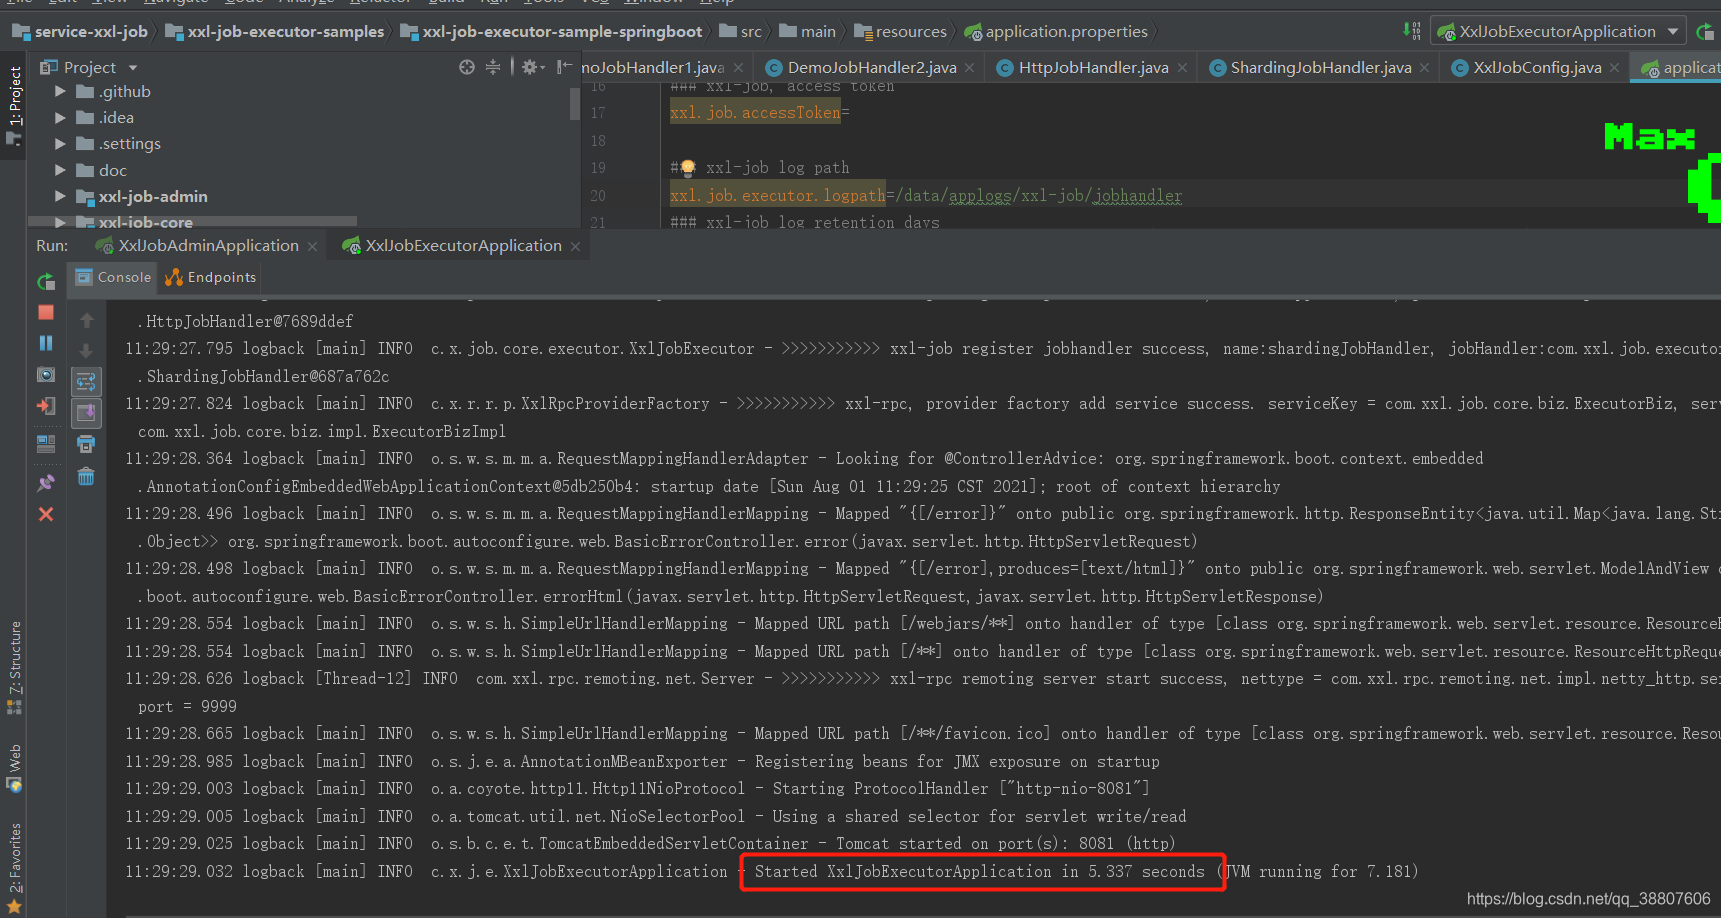Dump threads with the camera icon
Image resolution: width=1721 pixels, height=918 pixels.
46,374
